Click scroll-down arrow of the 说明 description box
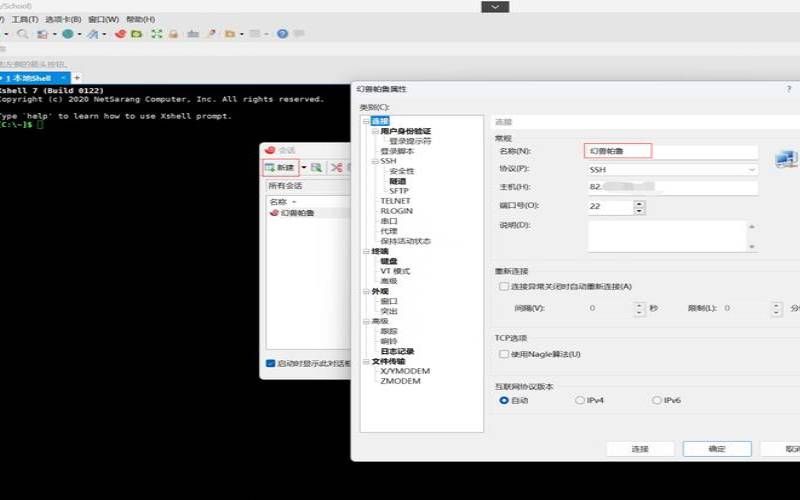800x500 pixels. (752, 247)
